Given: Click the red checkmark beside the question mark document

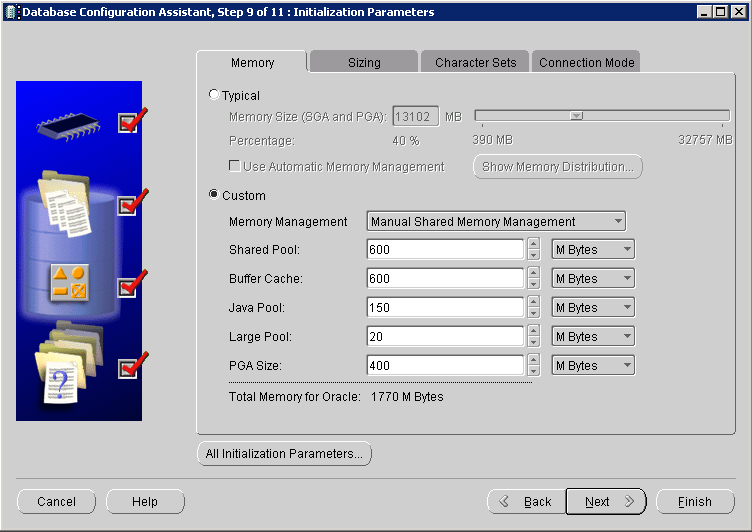Looking at the screenshot, I should 132,365.
